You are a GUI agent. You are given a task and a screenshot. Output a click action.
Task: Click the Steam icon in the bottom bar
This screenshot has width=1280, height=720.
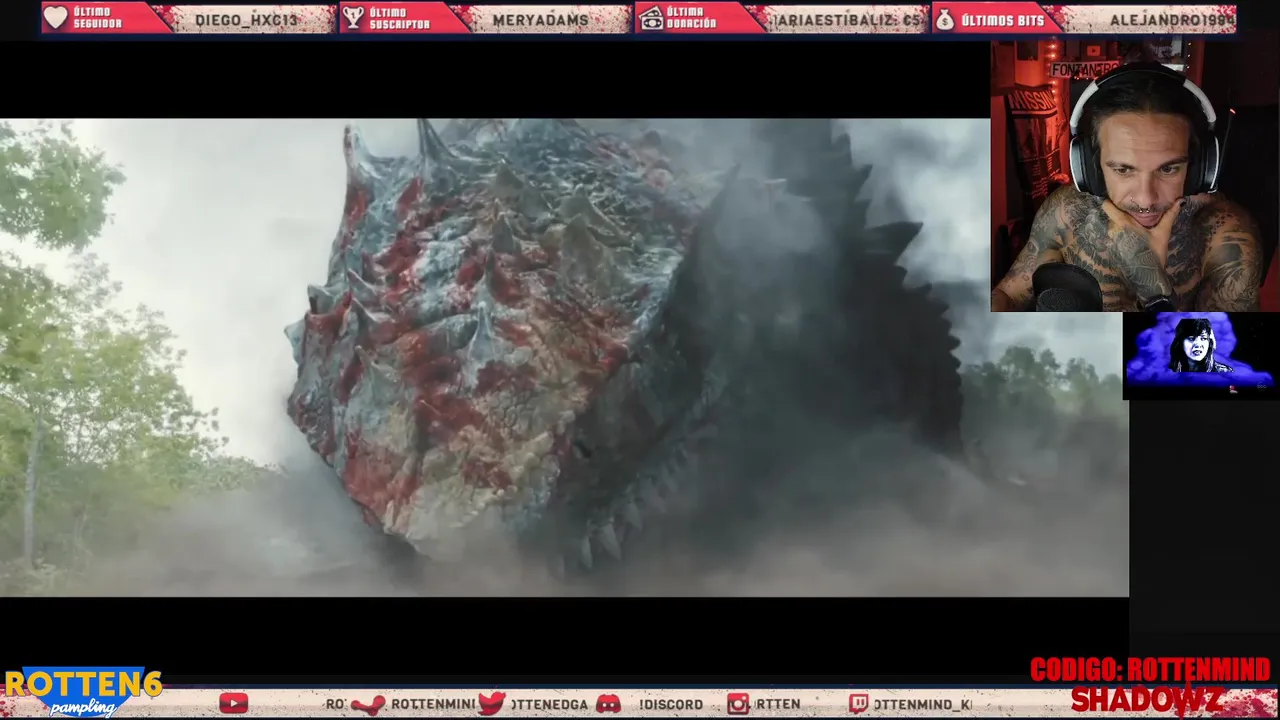[367, 704]
